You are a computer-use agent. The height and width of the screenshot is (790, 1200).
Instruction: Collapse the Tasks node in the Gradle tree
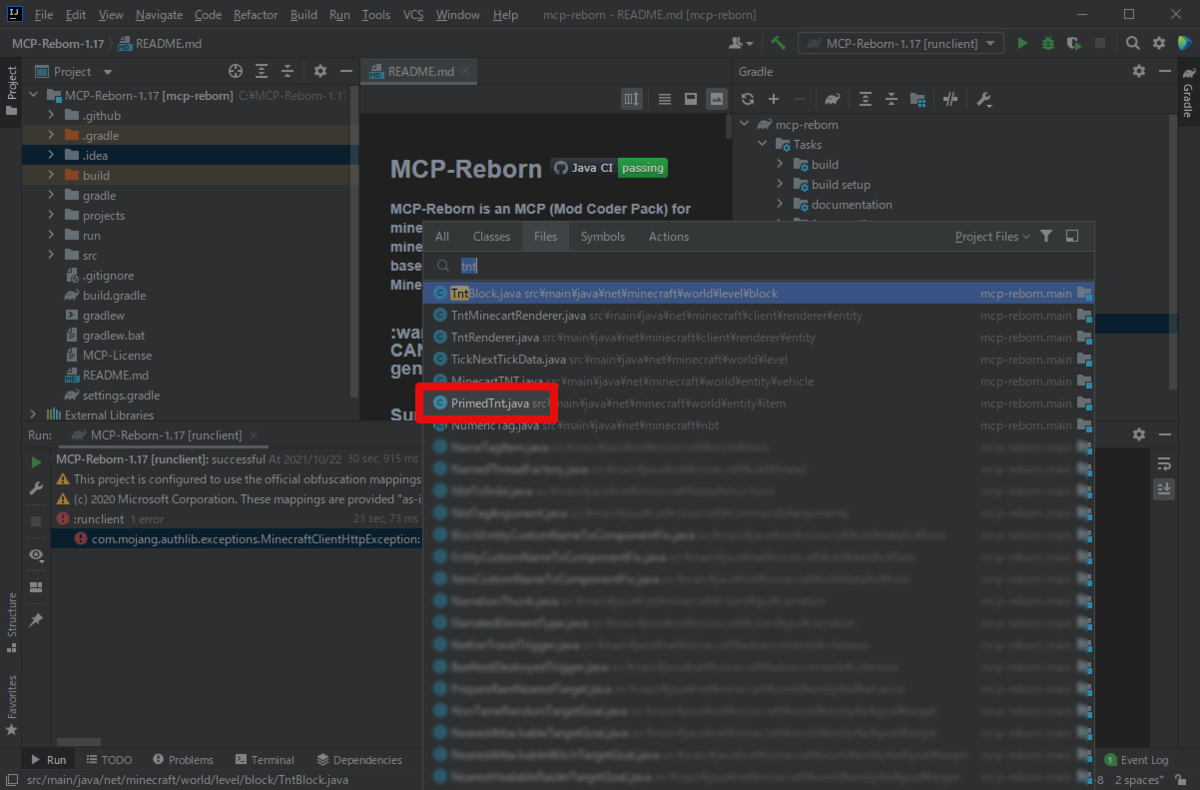point(763,144)
